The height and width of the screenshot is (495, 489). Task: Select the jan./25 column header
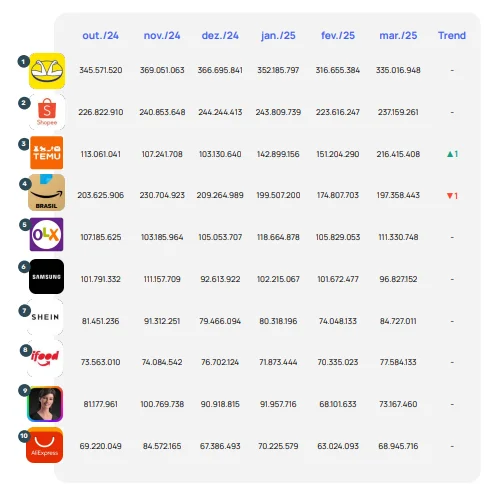[x=278, y=36]
